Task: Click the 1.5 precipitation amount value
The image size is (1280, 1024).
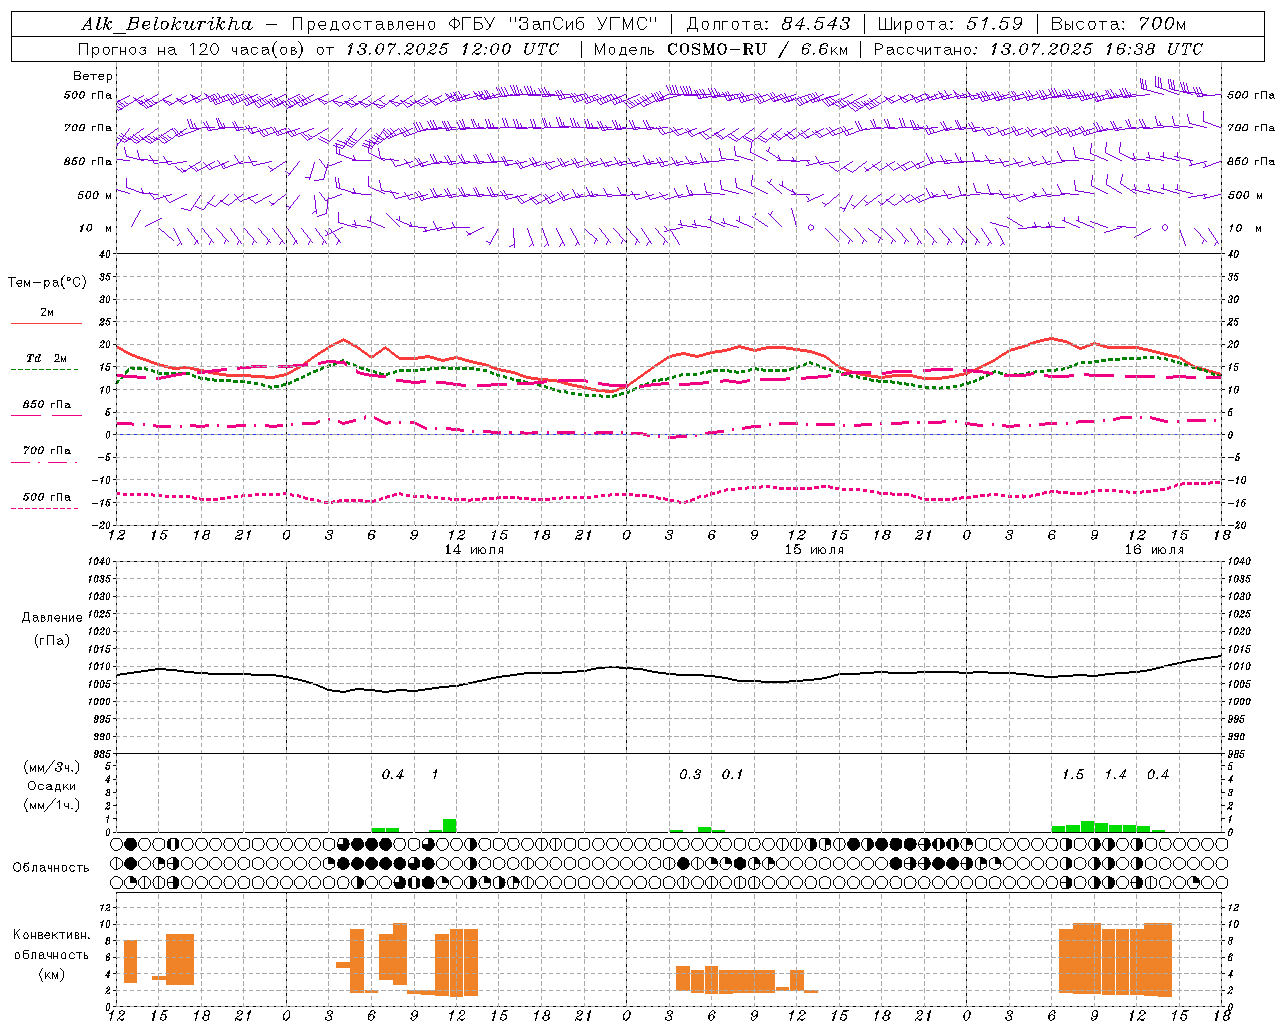Action: coord(1073,774)
